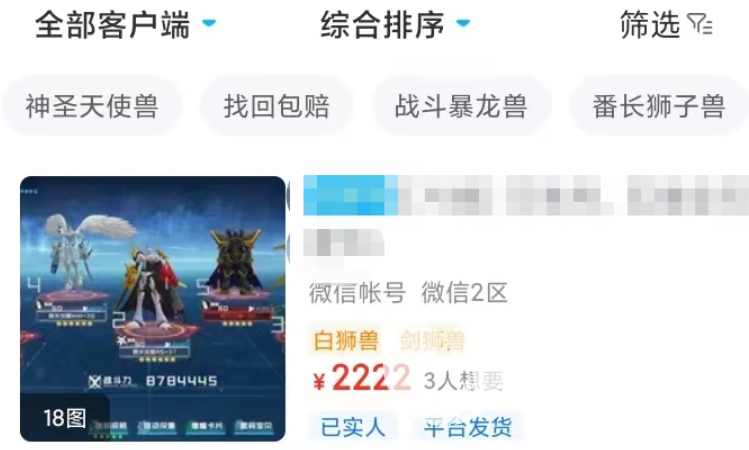Open the 综合排序 sort dropdown
749x450 pixels.
395,25
